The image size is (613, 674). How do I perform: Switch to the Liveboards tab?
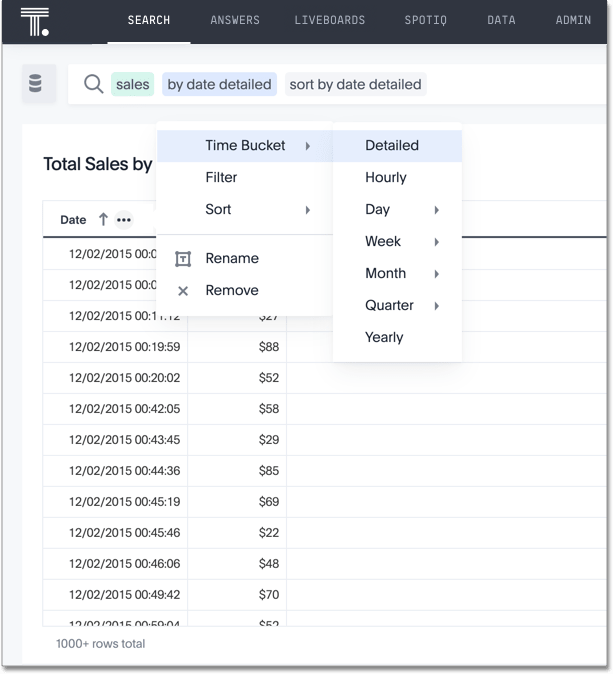pyautogui.click(x=329, y=20)
